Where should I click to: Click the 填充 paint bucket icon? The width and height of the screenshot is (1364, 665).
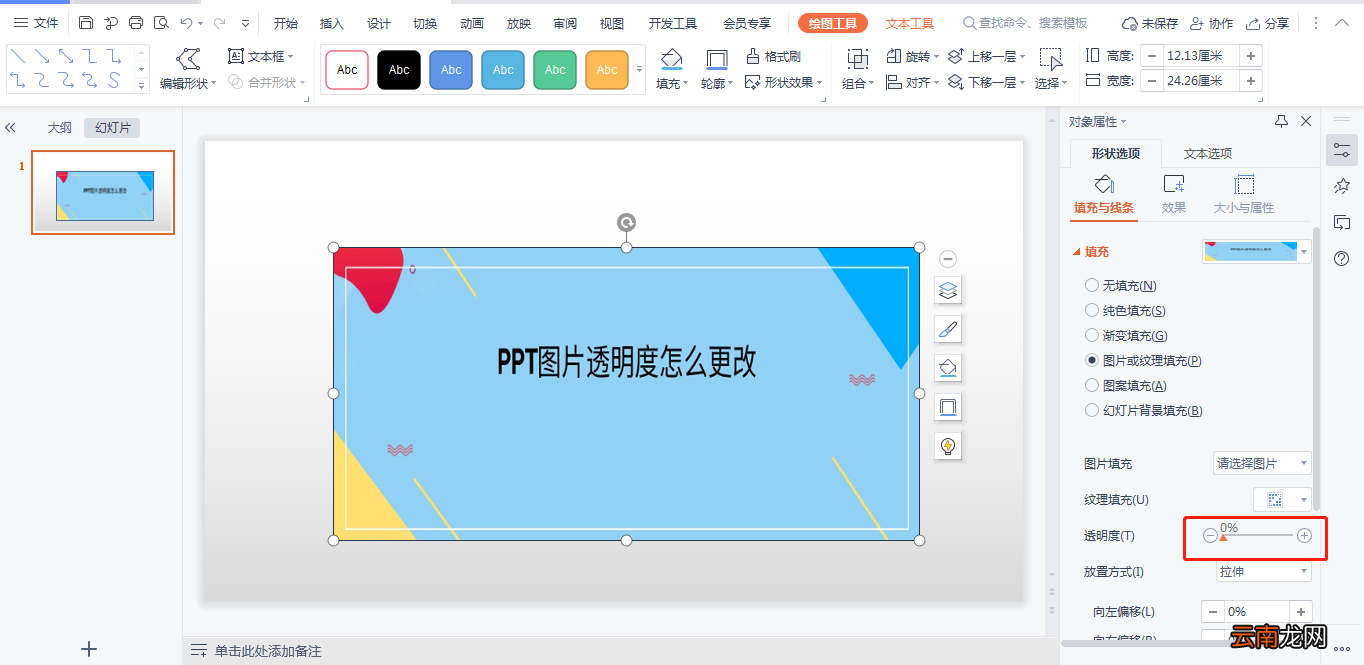point(672,59)
